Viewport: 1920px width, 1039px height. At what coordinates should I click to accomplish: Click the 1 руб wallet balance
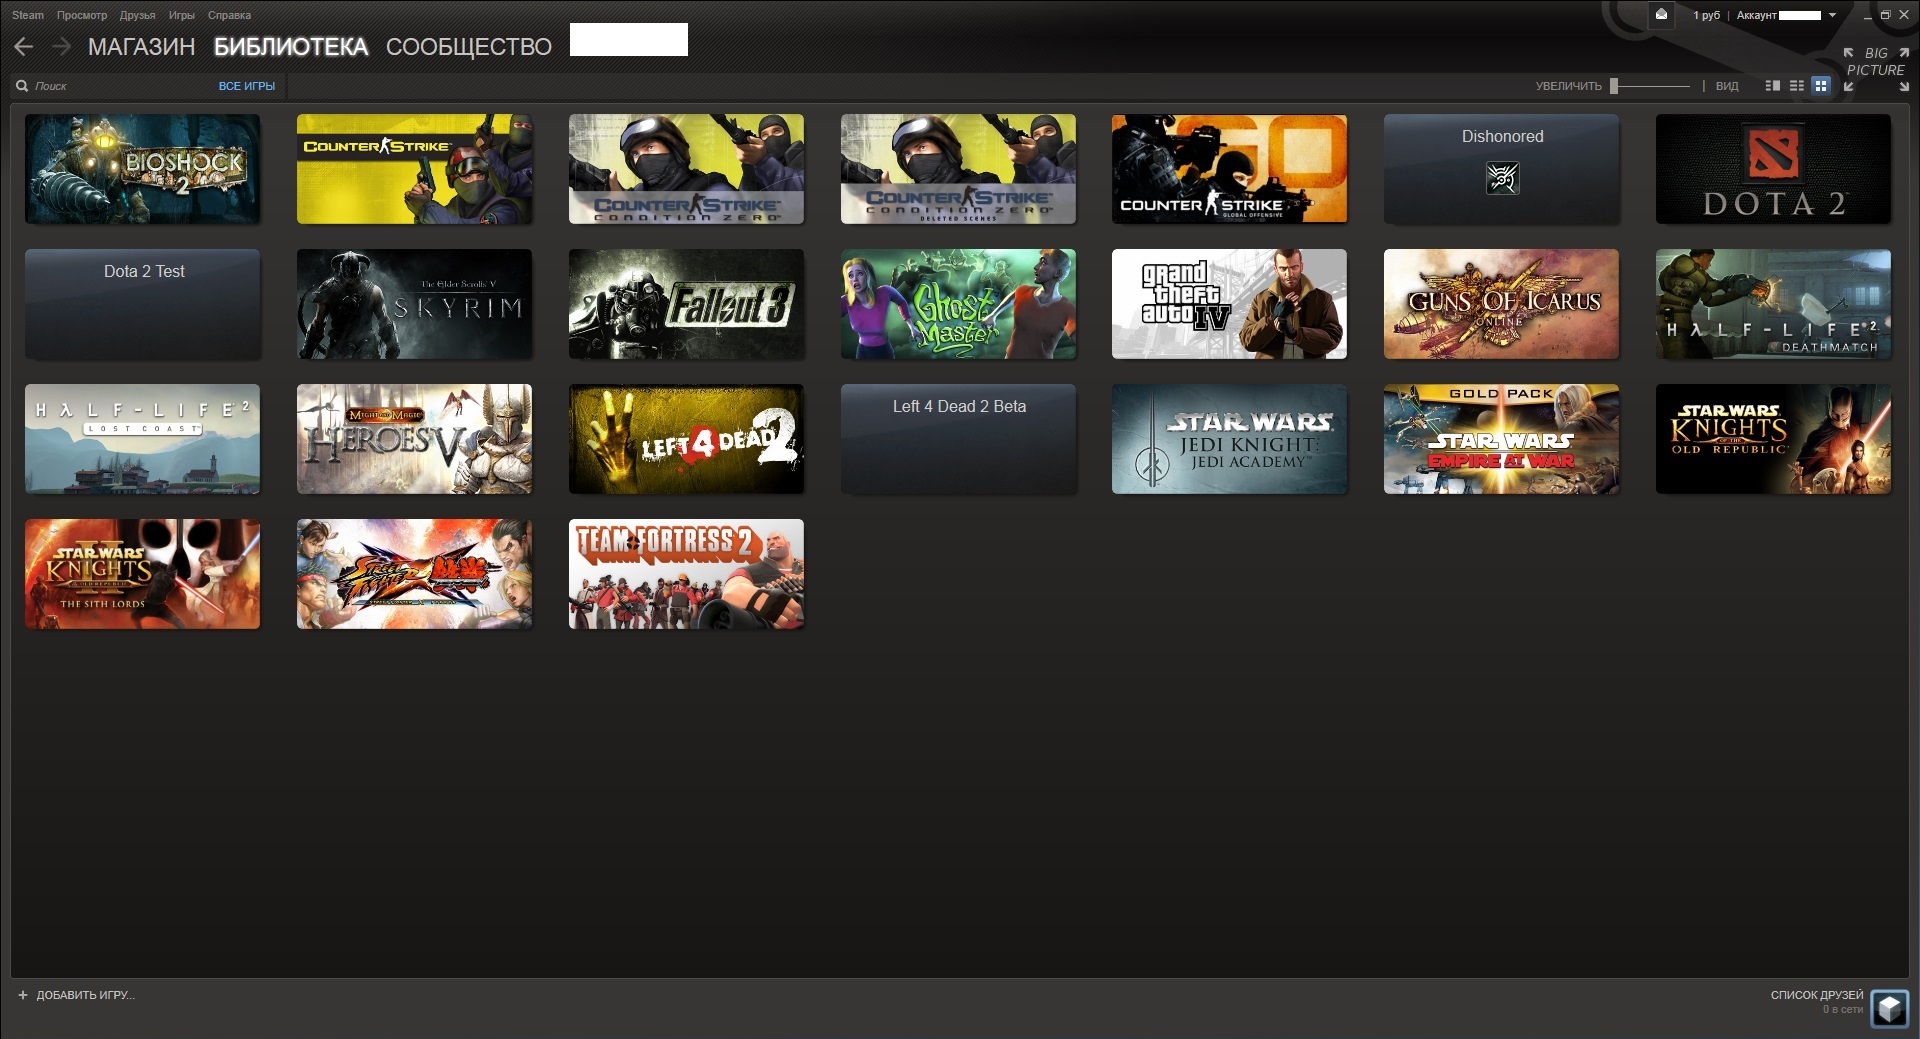click(1706, 15)
